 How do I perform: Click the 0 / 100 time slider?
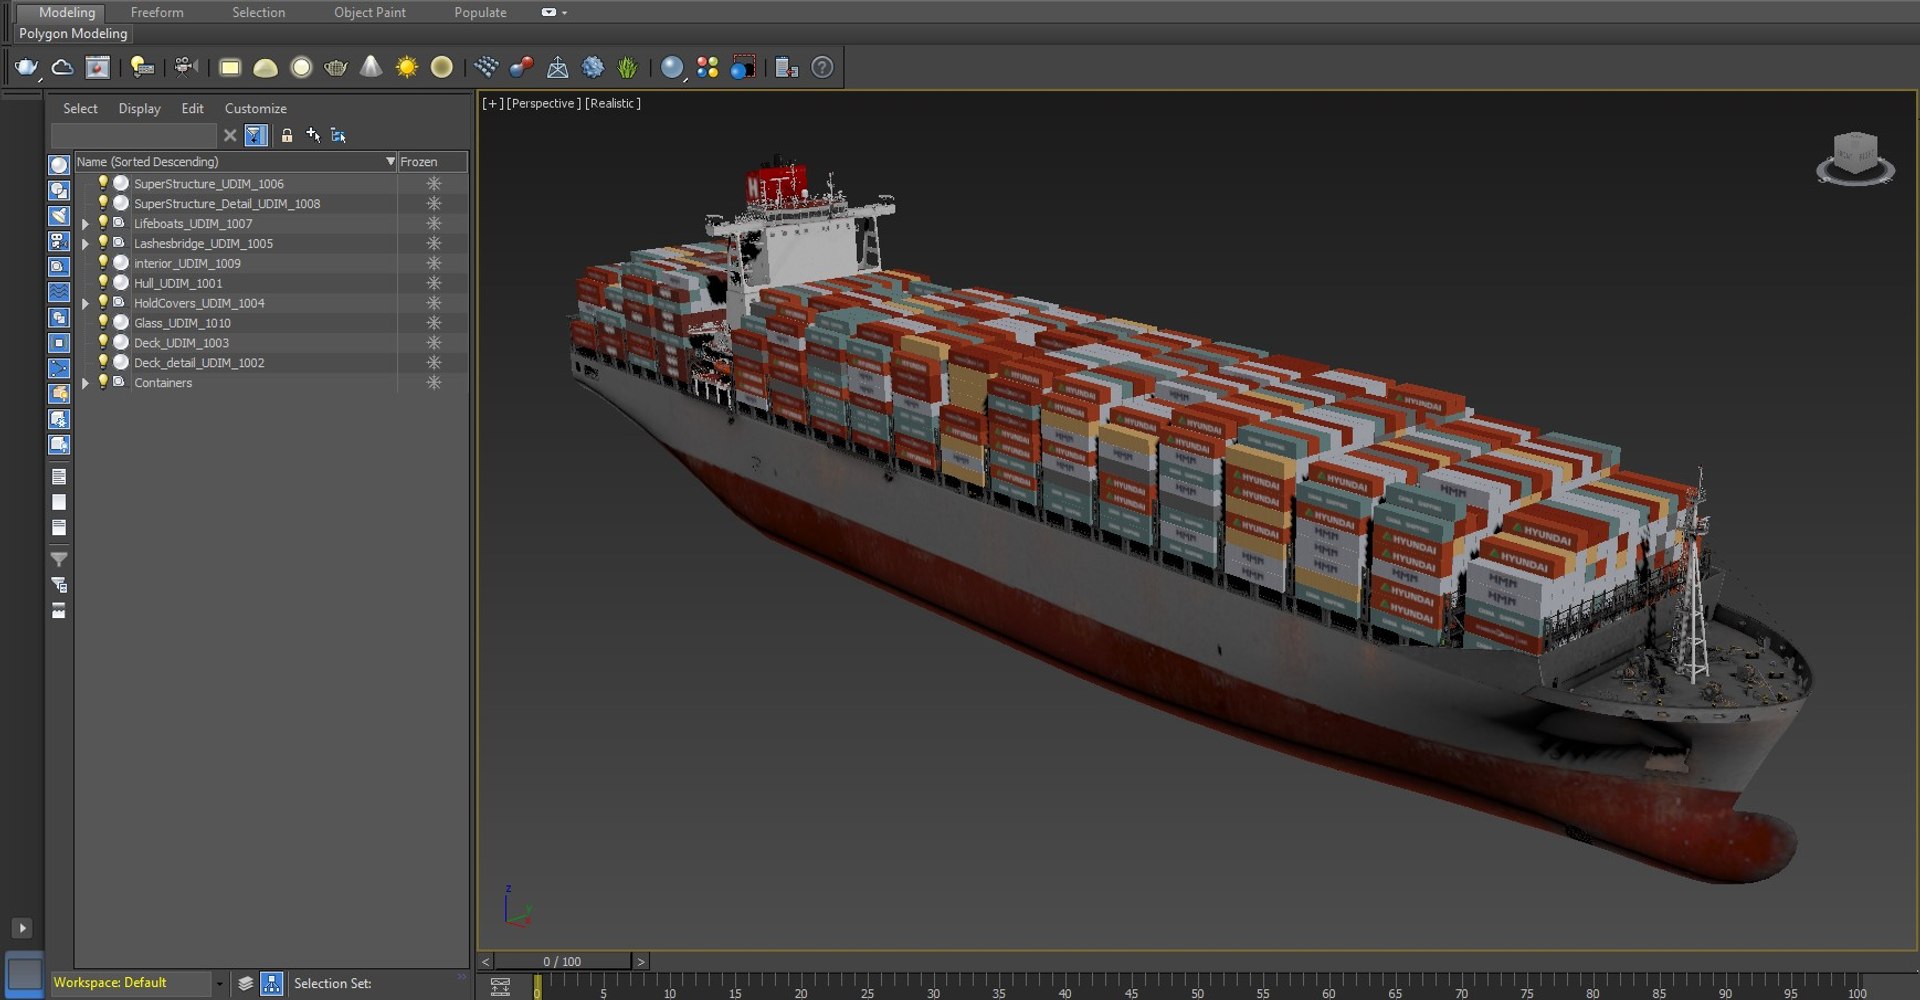(562, 961)
